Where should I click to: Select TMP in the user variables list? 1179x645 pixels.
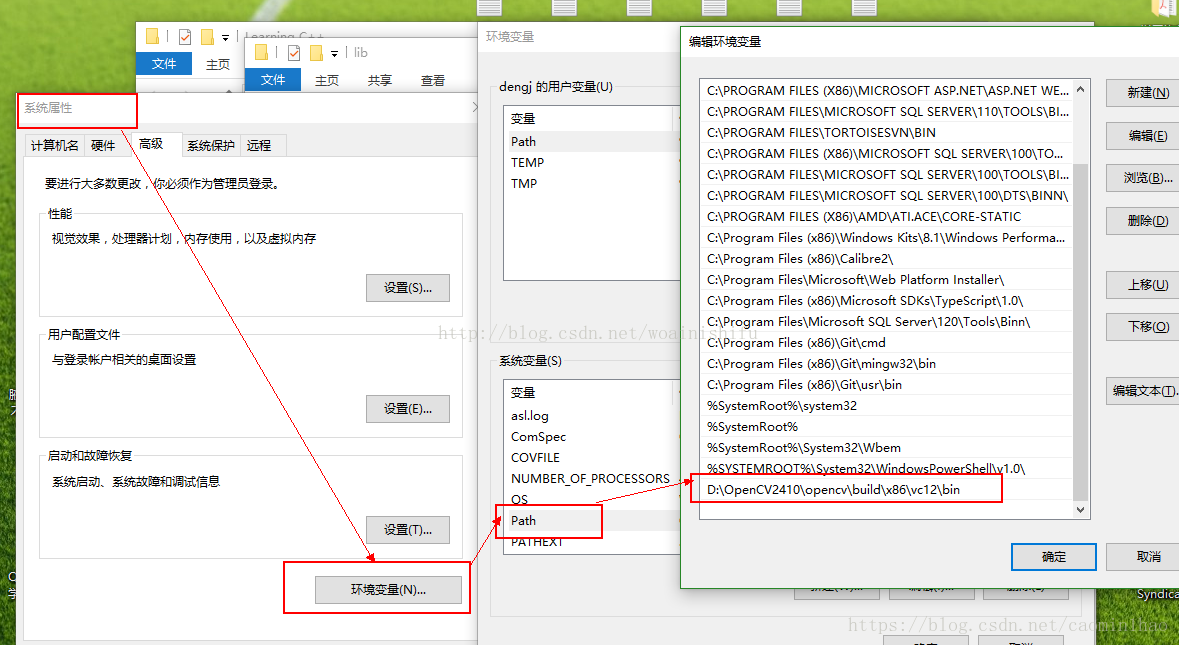[592, 183]
